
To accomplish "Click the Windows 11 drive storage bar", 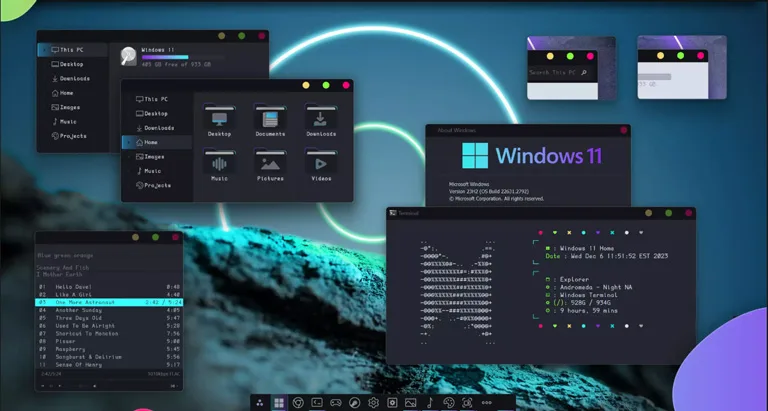I will [183, 57].
